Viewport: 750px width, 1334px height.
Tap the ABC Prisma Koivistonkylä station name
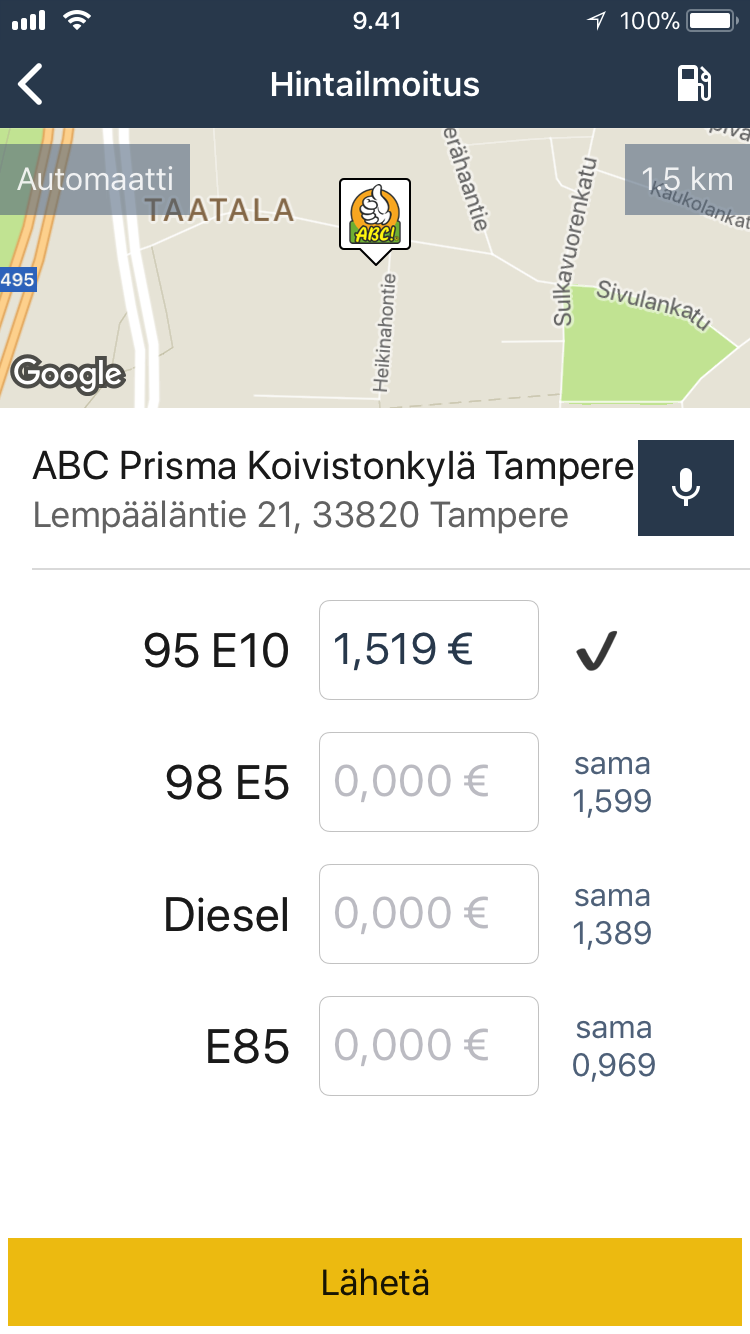tap(333, 467)
